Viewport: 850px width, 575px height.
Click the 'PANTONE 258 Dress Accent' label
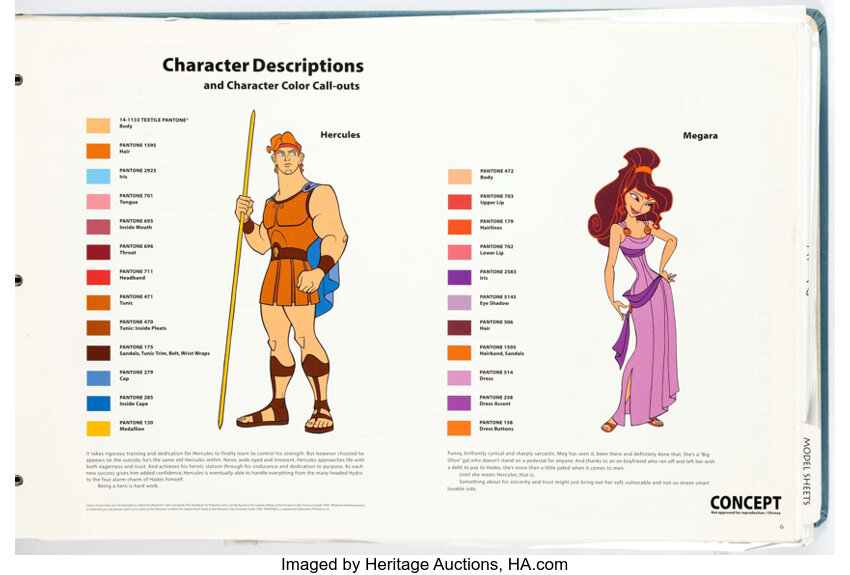pyautogui.click(x=496, y=400)
